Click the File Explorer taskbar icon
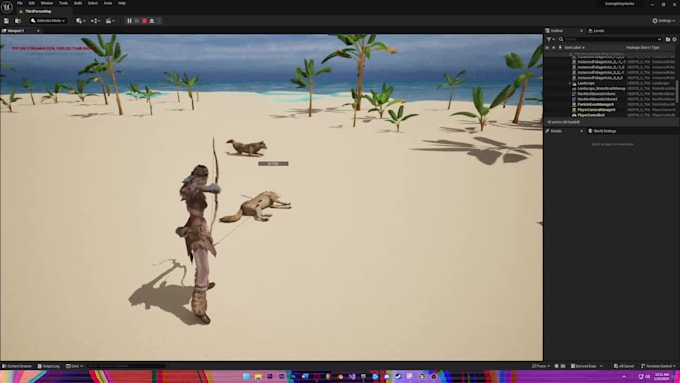Viewport: 680px width, 383px height. pyautogui.click(x=258, y=376)
